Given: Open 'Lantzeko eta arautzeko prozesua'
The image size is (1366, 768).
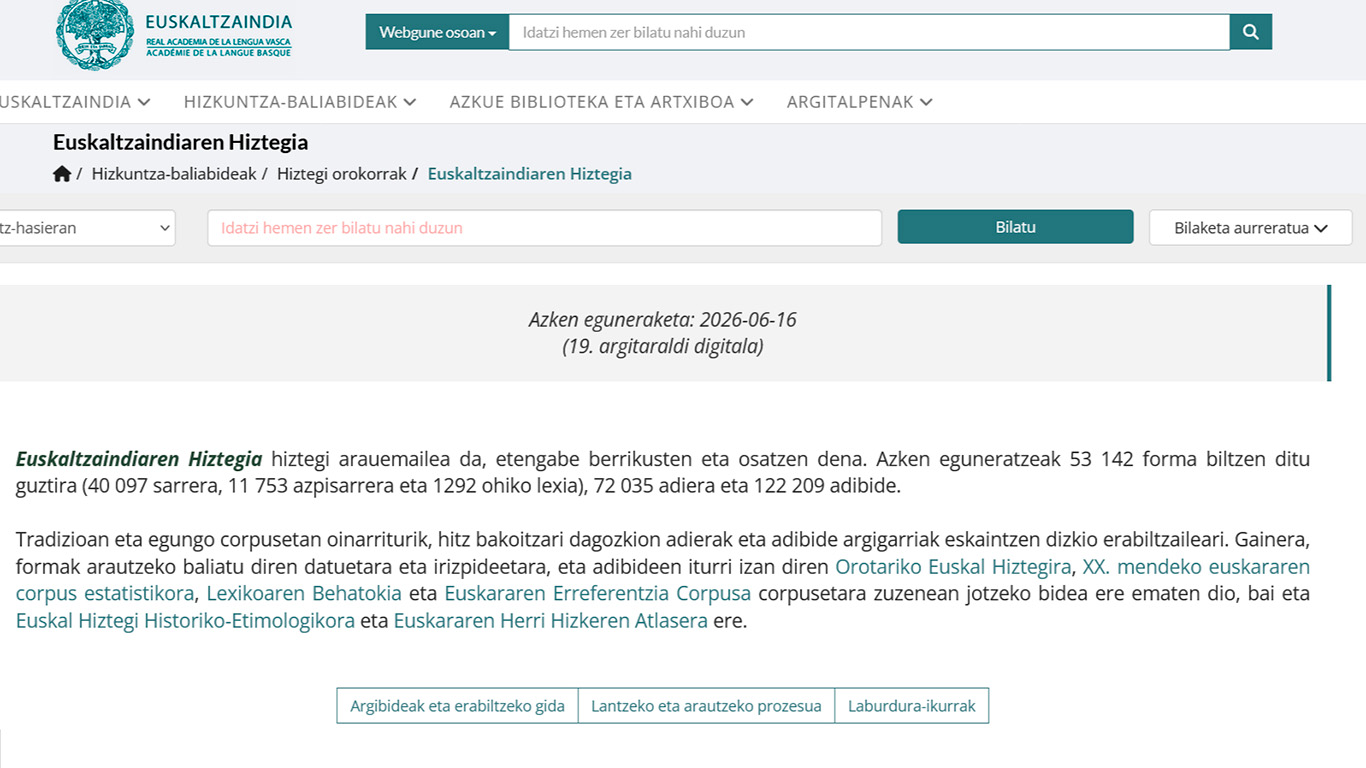Looking at the screenshot, I should point(706,706).
